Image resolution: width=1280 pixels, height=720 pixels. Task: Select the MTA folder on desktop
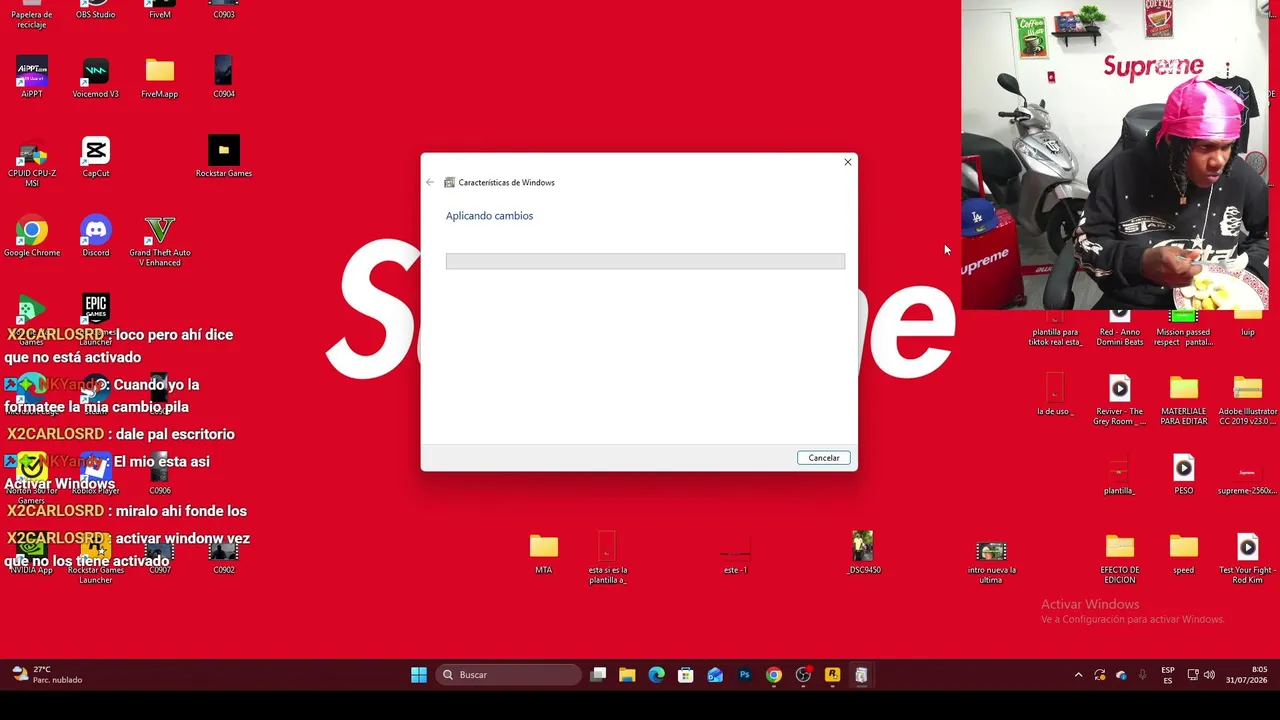[x=544, y=555]
